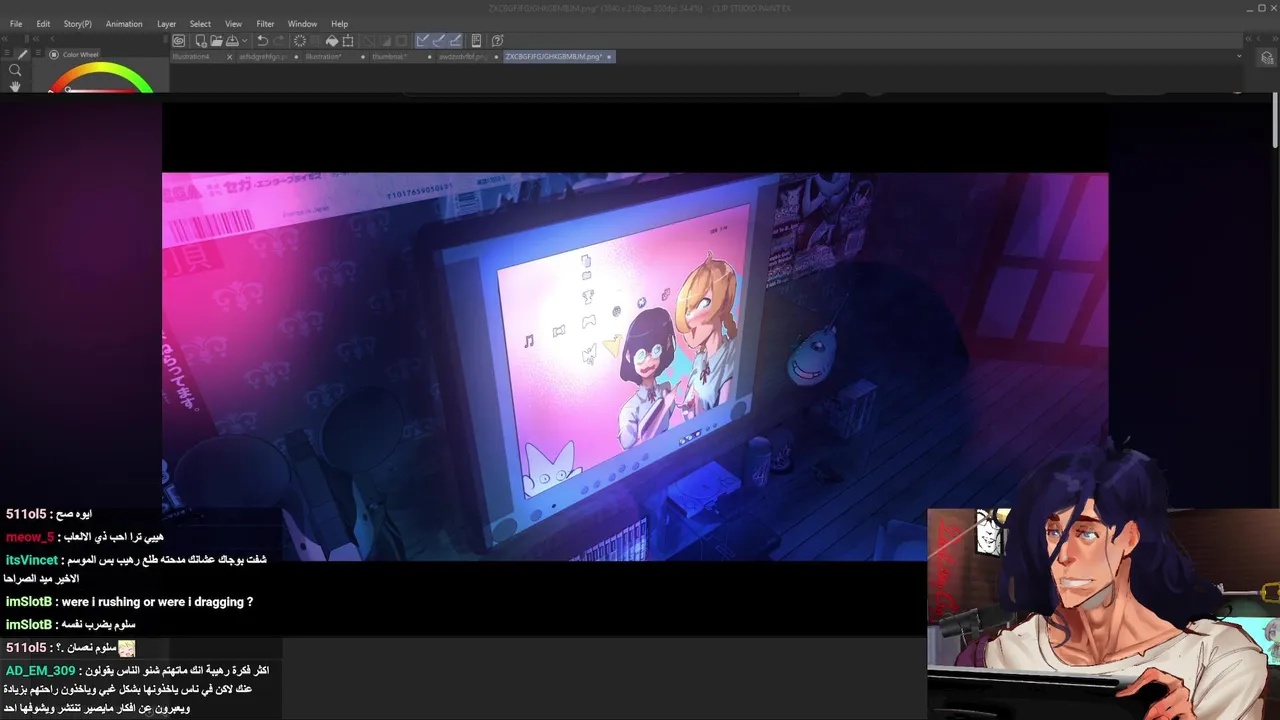The image size is (1280, 720).
Task: Click message 'were i rushing or were i dragging ?'
Action: click(x=157, y=602)
